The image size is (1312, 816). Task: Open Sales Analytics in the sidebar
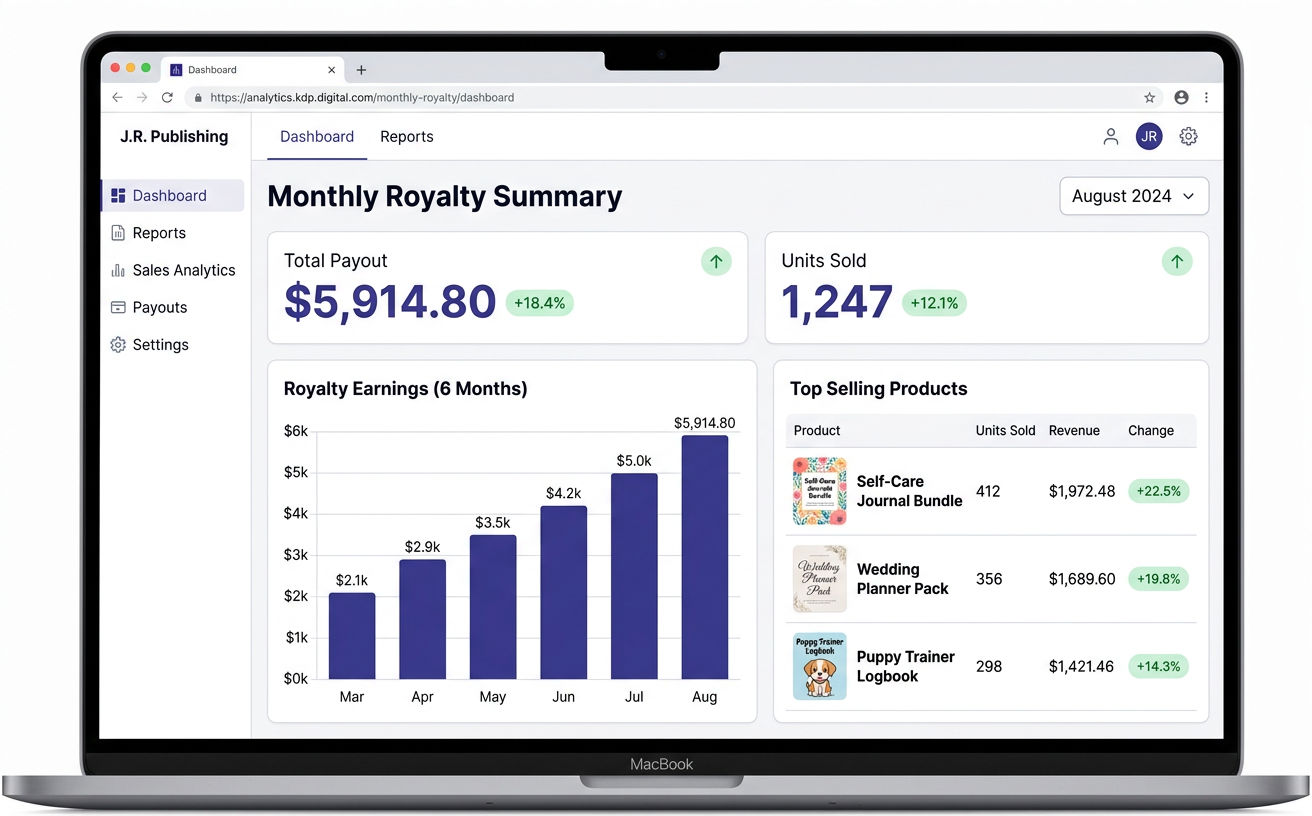(184, 270)
